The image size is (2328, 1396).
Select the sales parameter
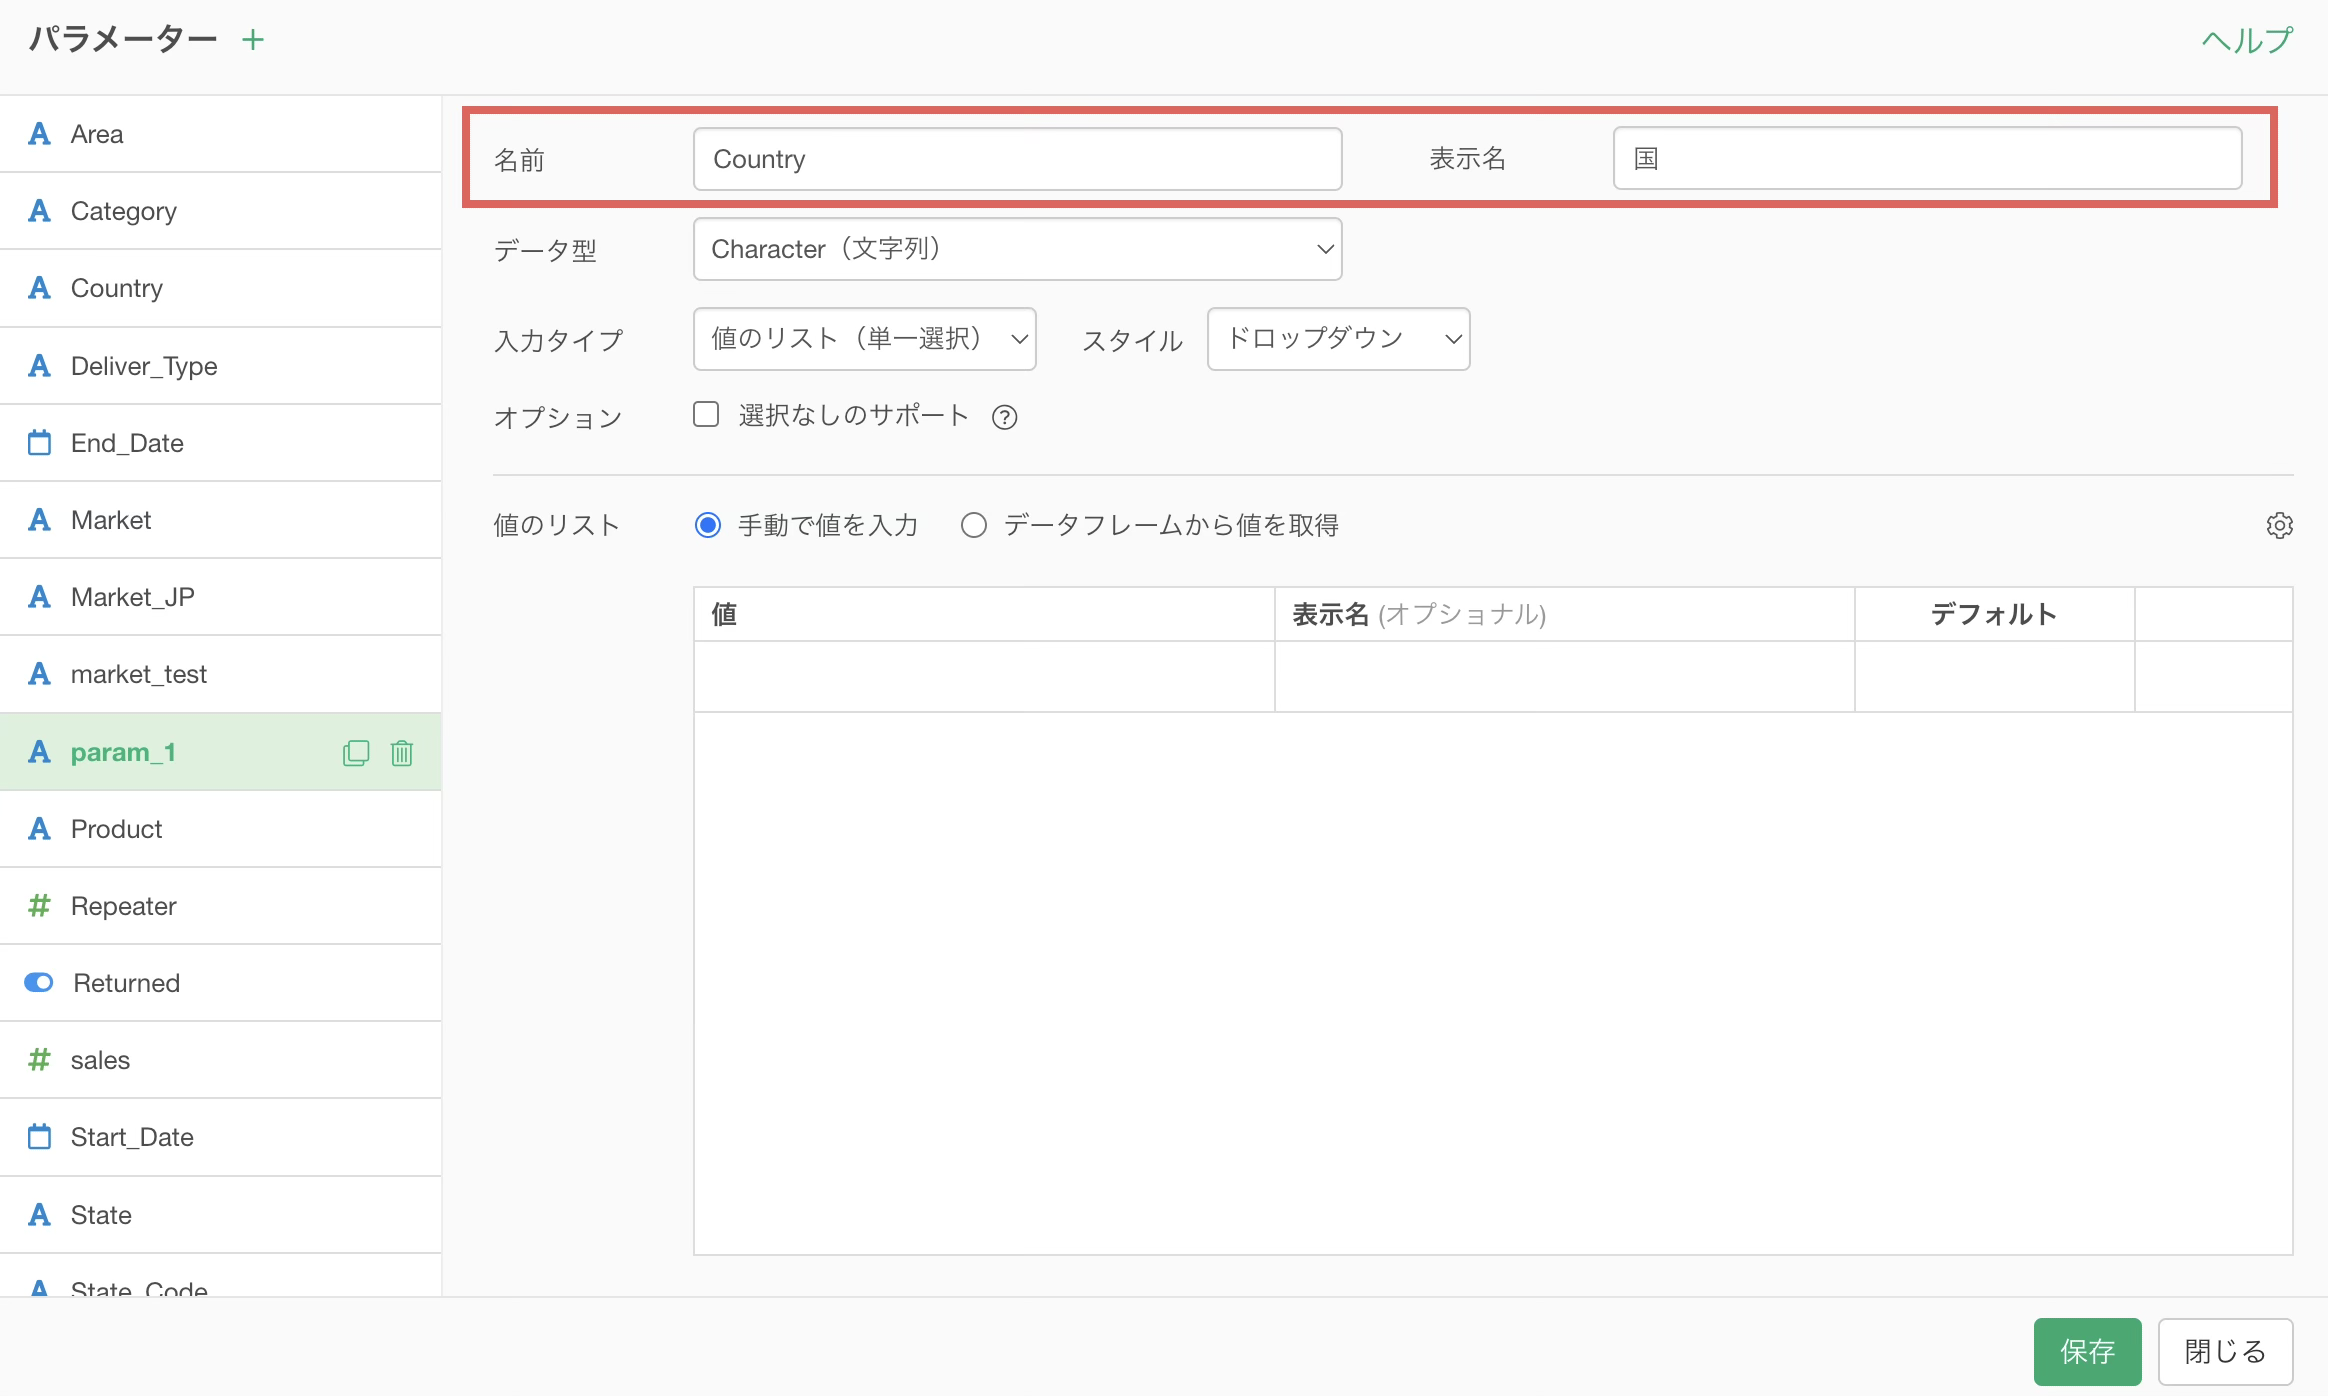[220, 1060]
